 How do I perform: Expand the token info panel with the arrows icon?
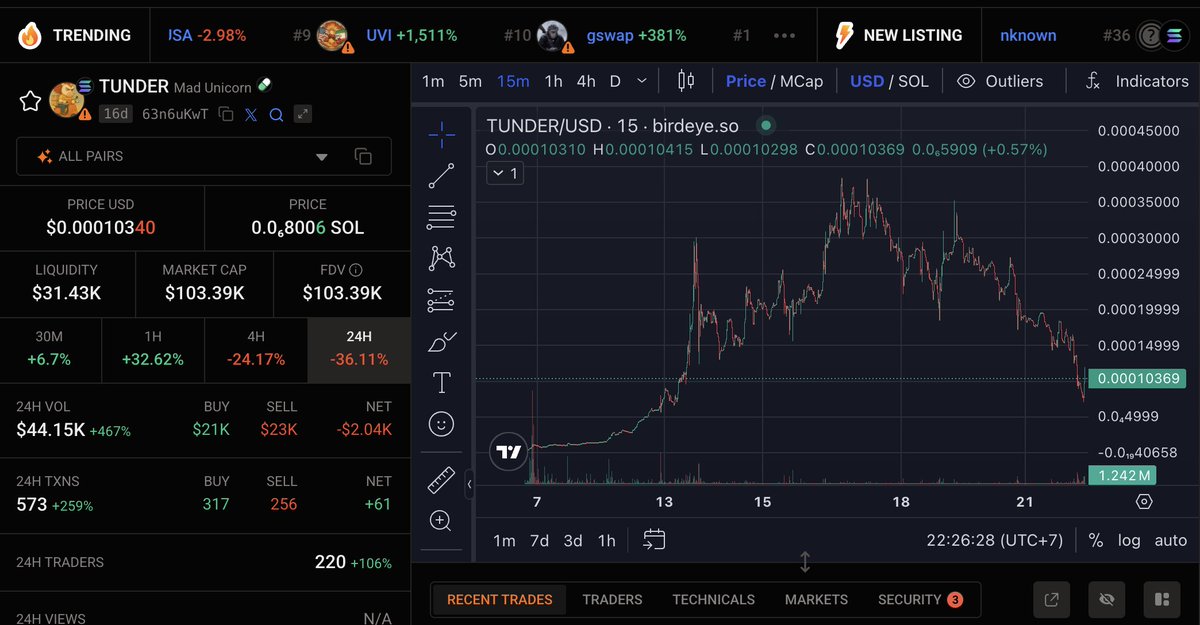click(302, 114)
